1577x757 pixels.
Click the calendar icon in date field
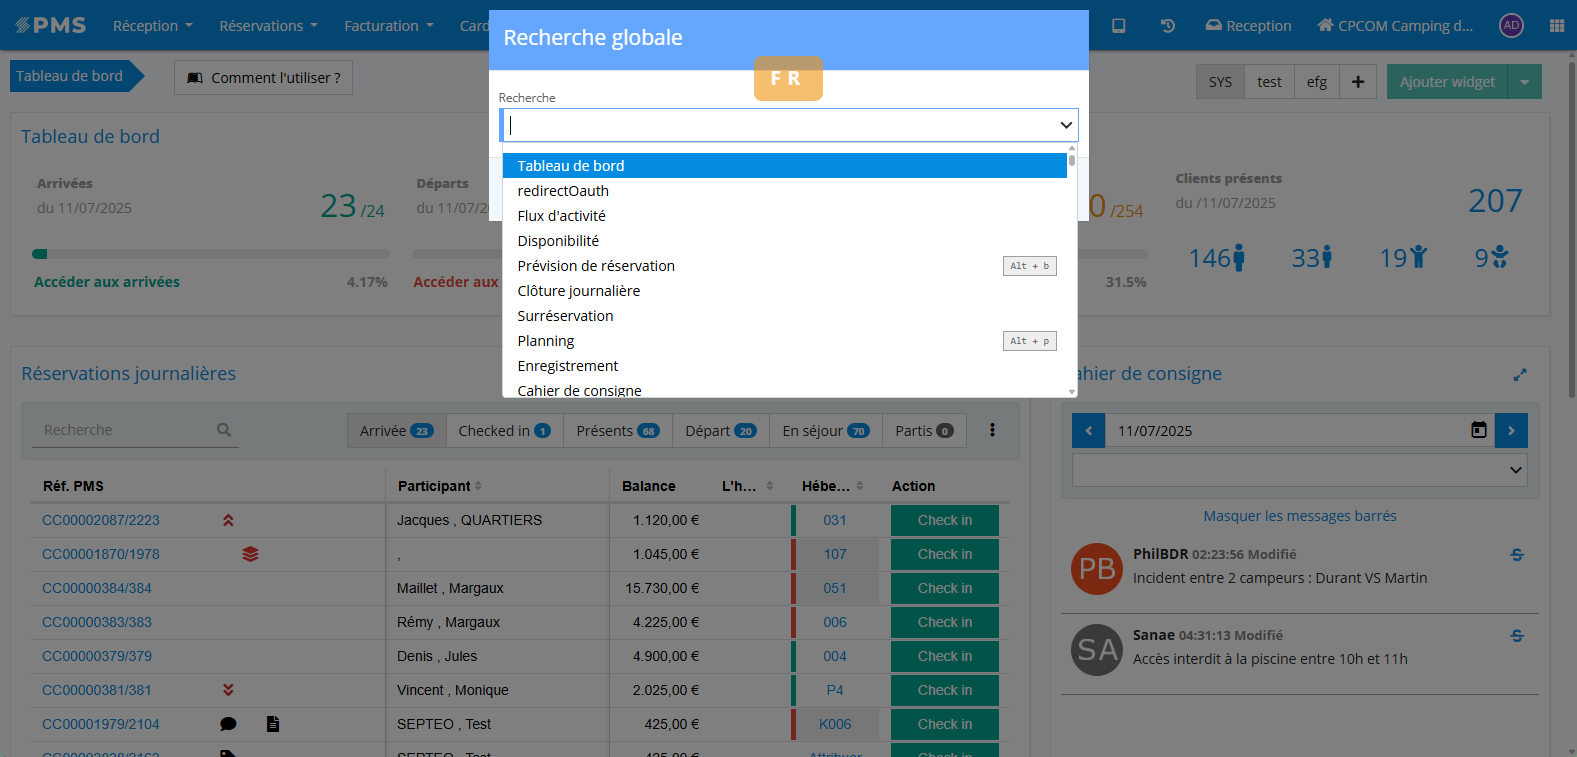click(x=1478, y=430)
